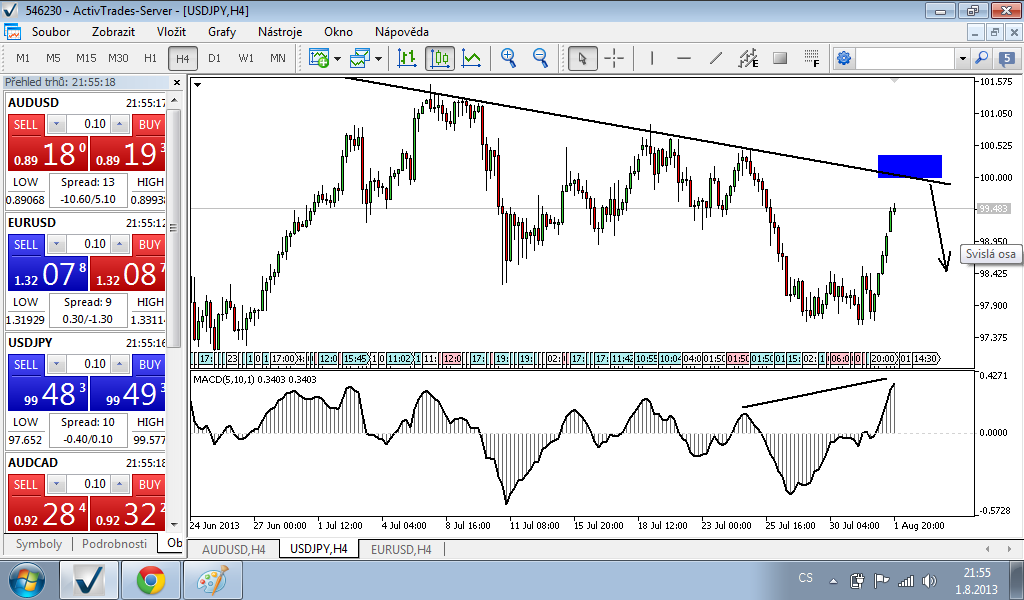
Task: Toggle the M15 timeframe button
Action: pyautogui.click(x=86, y=58)
